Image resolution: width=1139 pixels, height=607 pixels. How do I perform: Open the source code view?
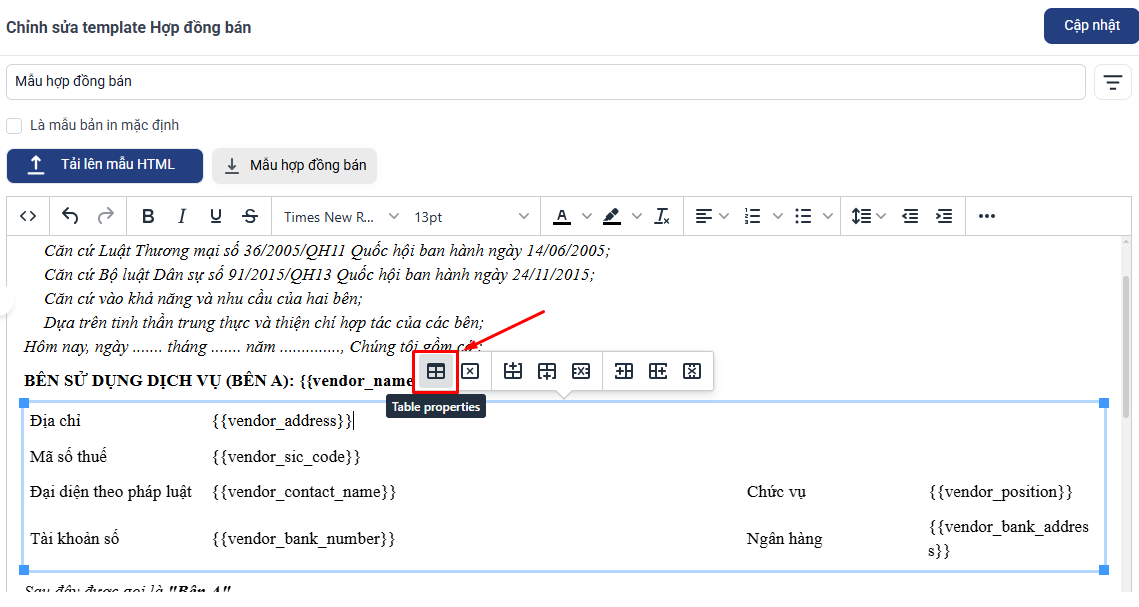(28, 216)
